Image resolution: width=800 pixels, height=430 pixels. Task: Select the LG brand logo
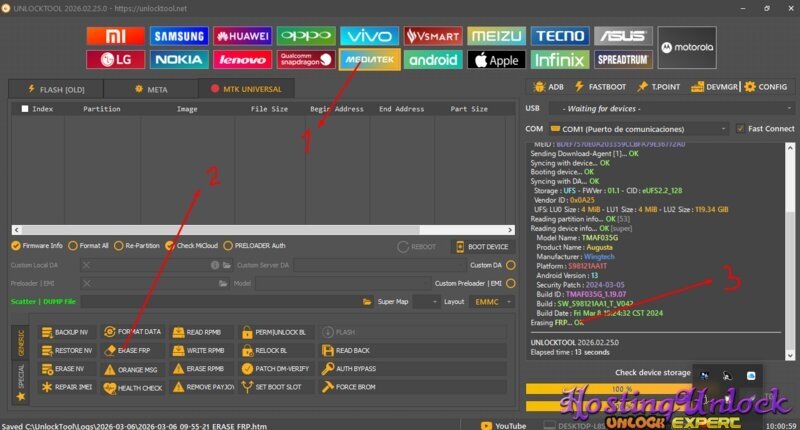115,60
